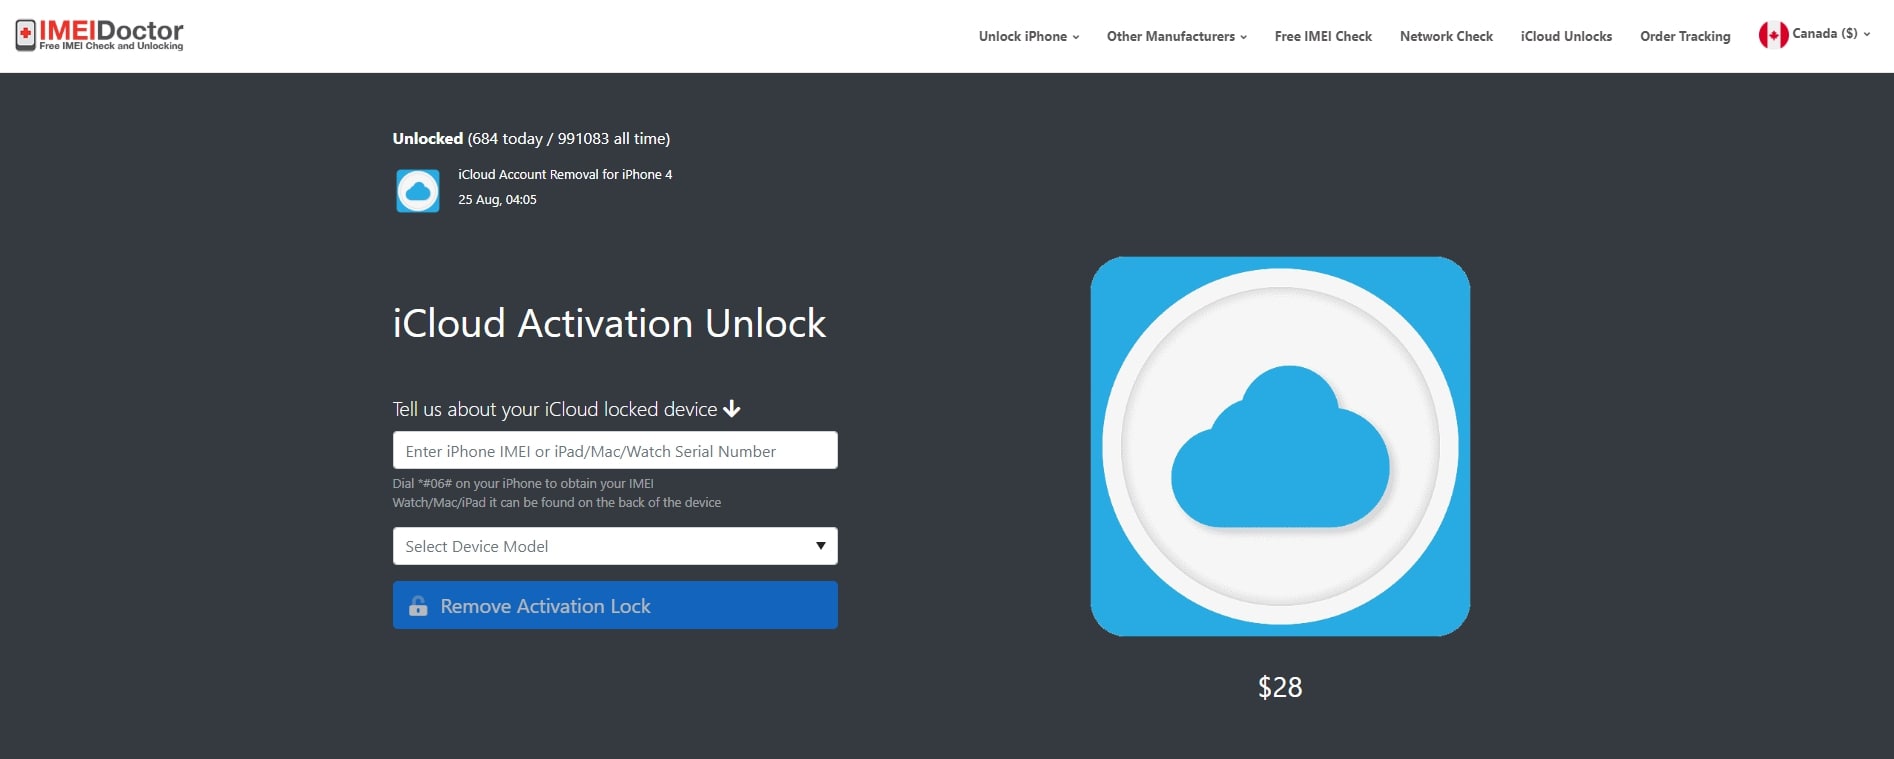Image resolution: width=1894 pixels, height=759 pixels.
Task: Go to Free IMEI Check
Action: click(x=1323, y=36)
